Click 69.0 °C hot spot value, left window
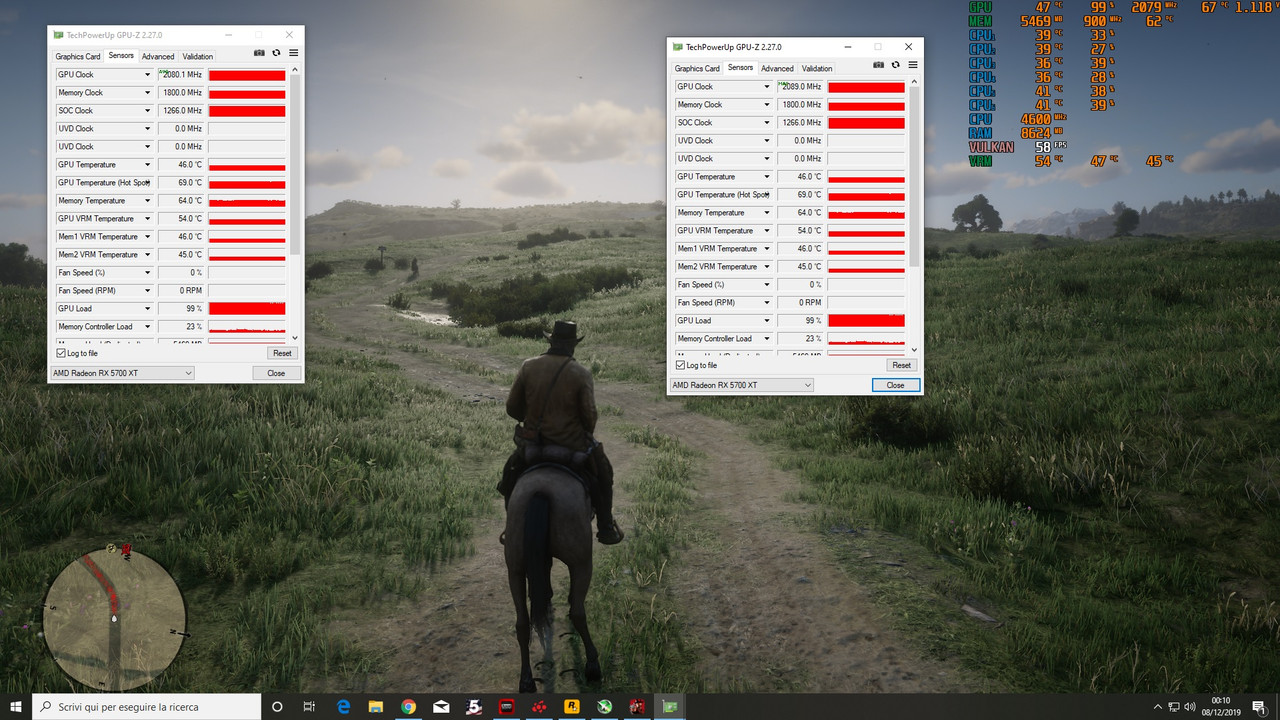Screen dimensions: 1280x720 (x=182, y=183)
